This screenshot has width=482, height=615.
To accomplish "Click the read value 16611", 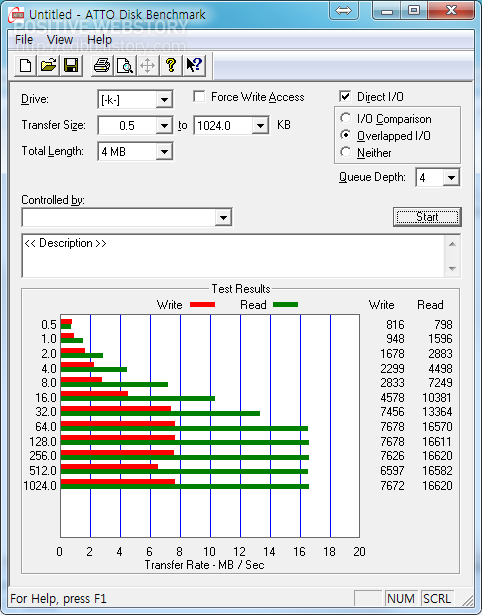I will [437, 442].
